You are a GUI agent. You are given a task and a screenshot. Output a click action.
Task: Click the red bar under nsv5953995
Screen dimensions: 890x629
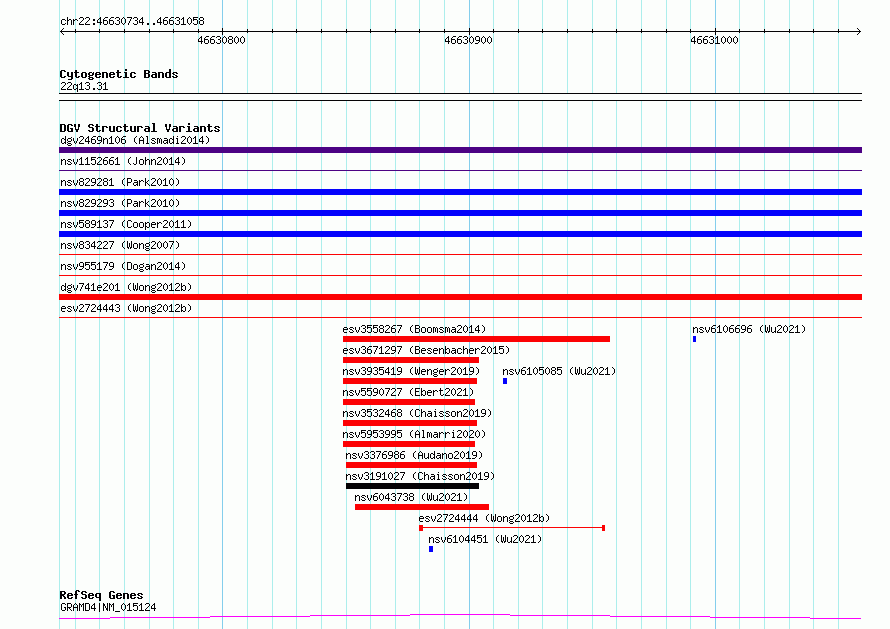[x=409, y=444]
